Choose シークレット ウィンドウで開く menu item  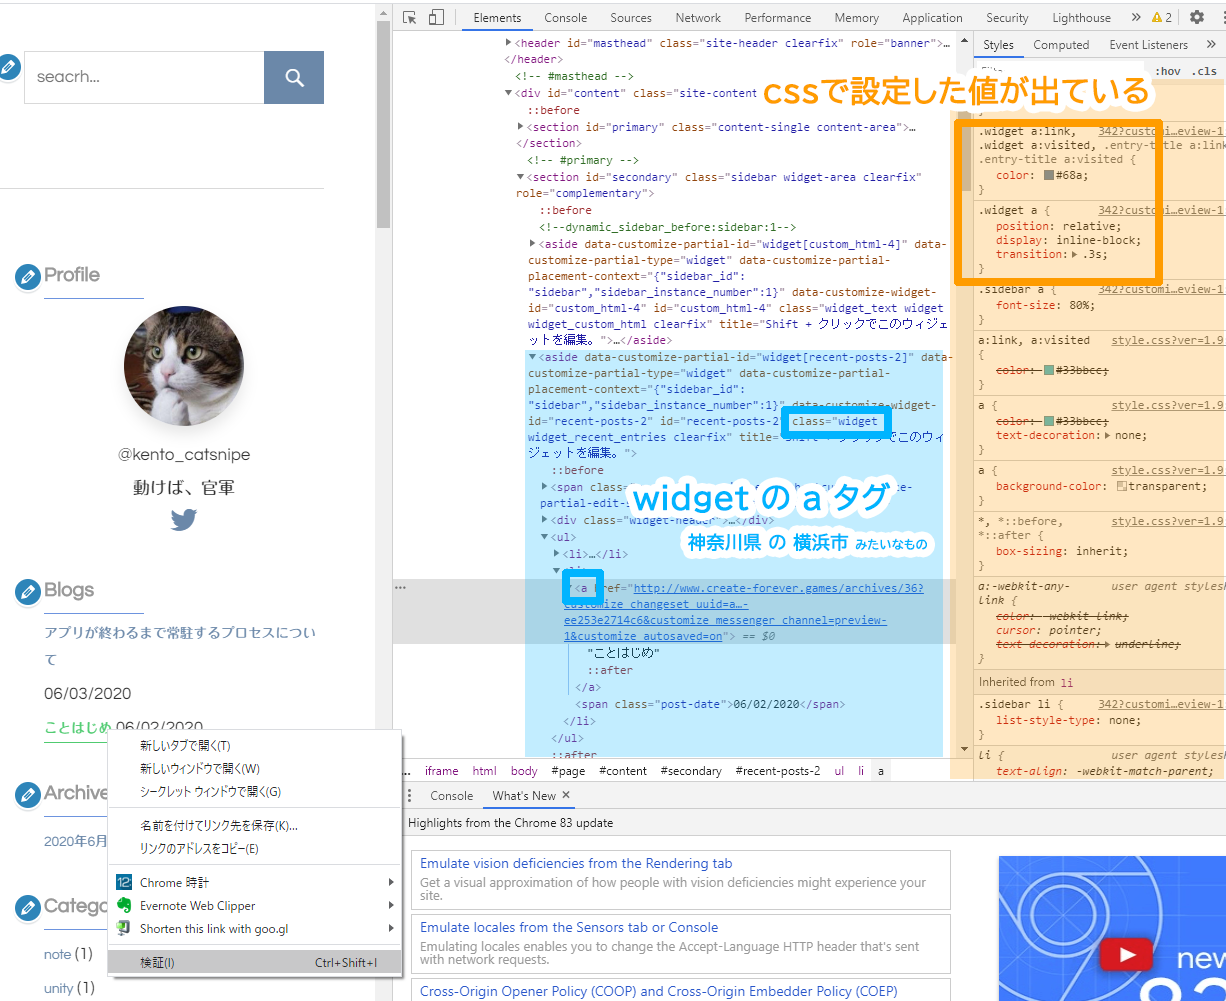tap(254, 792)
